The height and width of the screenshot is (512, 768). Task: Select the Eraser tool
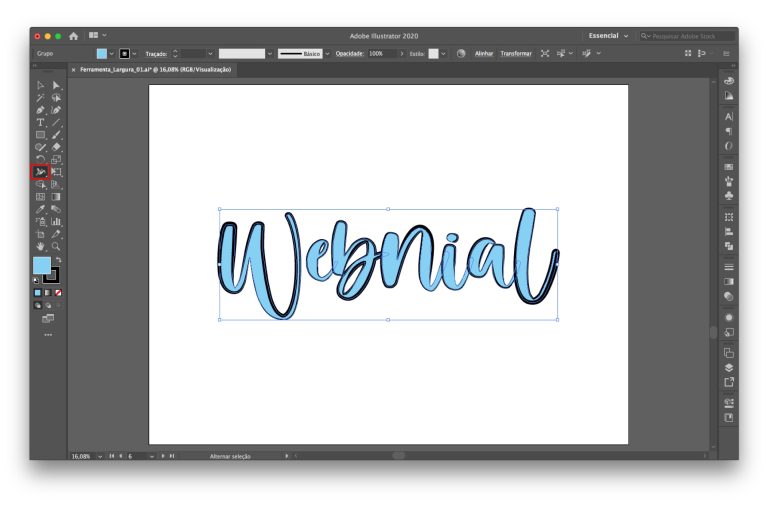click(x=56, y=147)
